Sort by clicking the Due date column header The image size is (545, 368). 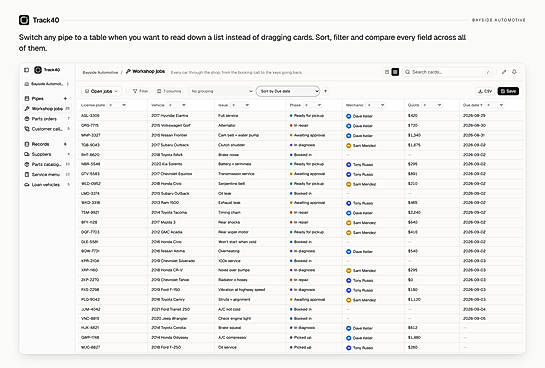click(472, 105)
